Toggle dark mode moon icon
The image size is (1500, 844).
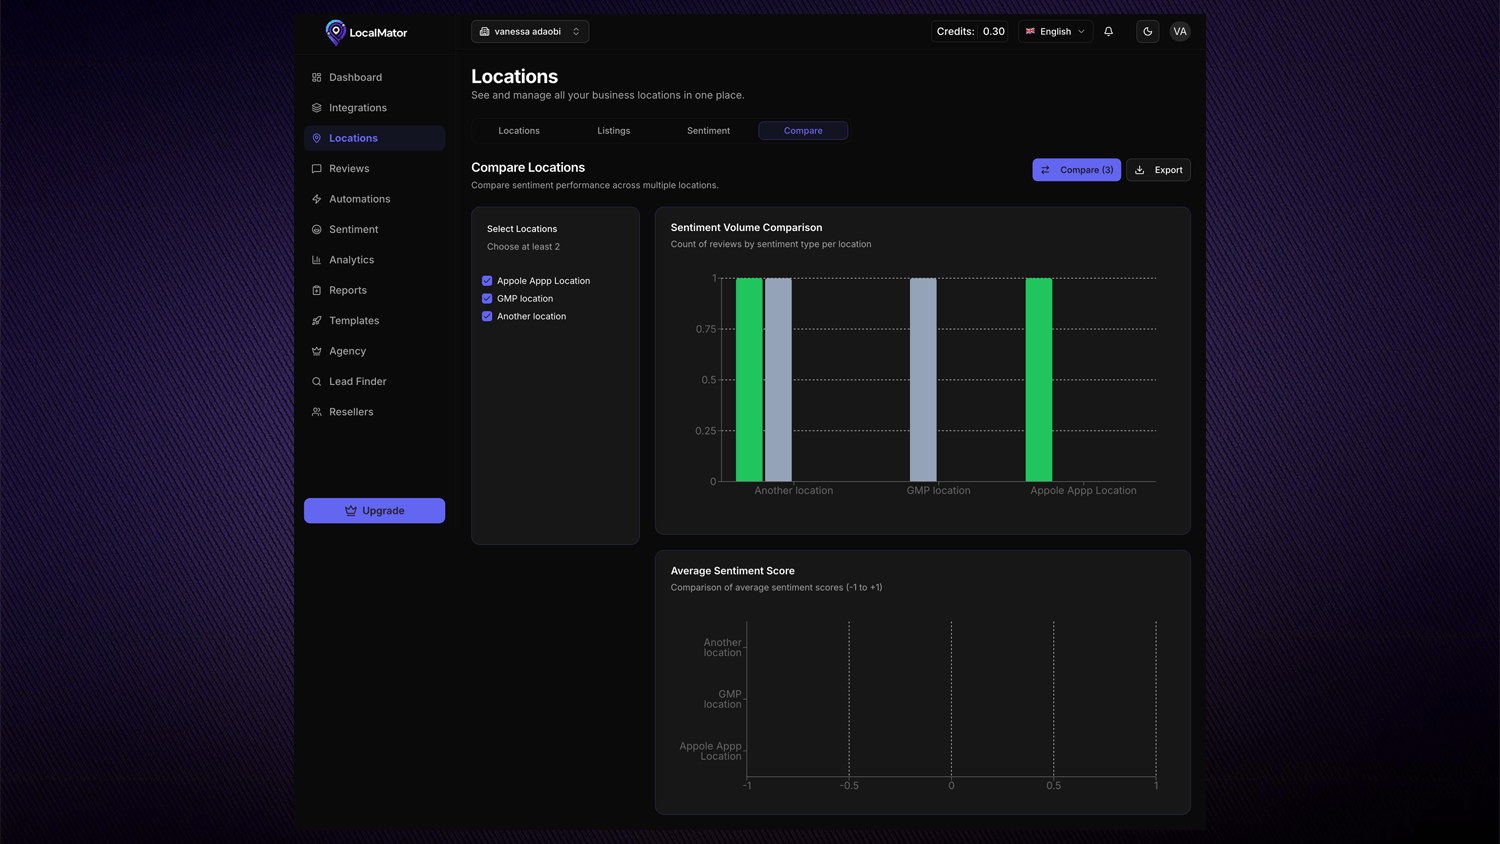tap(1147, 32)
